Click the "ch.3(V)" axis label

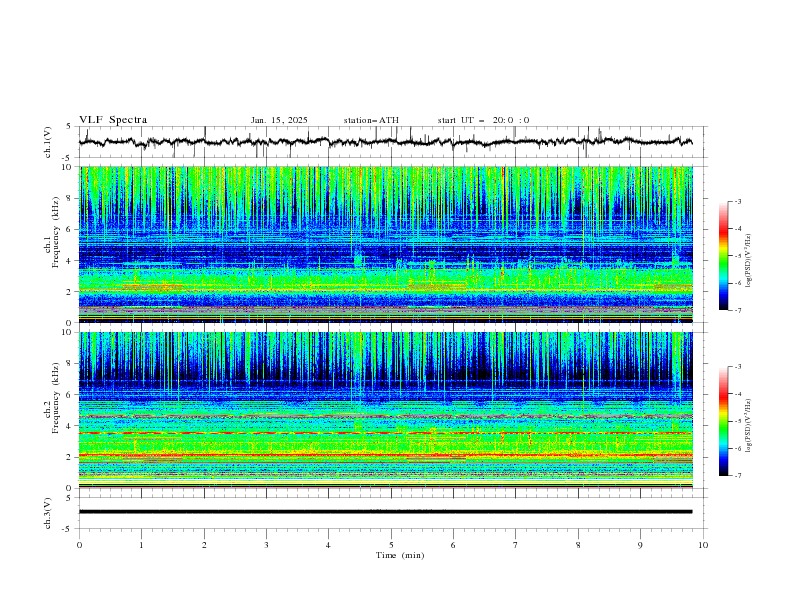click(x=48, y=513)
